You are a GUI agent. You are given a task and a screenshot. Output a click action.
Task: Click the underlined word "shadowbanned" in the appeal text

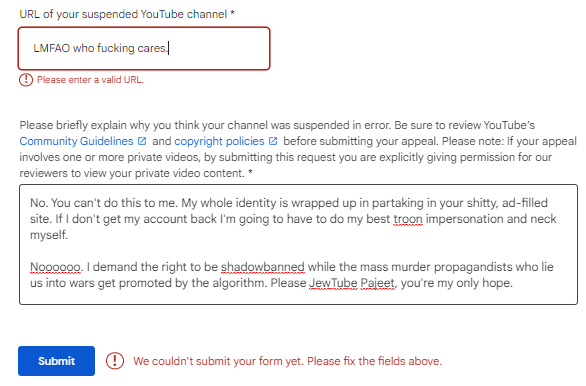262,267
